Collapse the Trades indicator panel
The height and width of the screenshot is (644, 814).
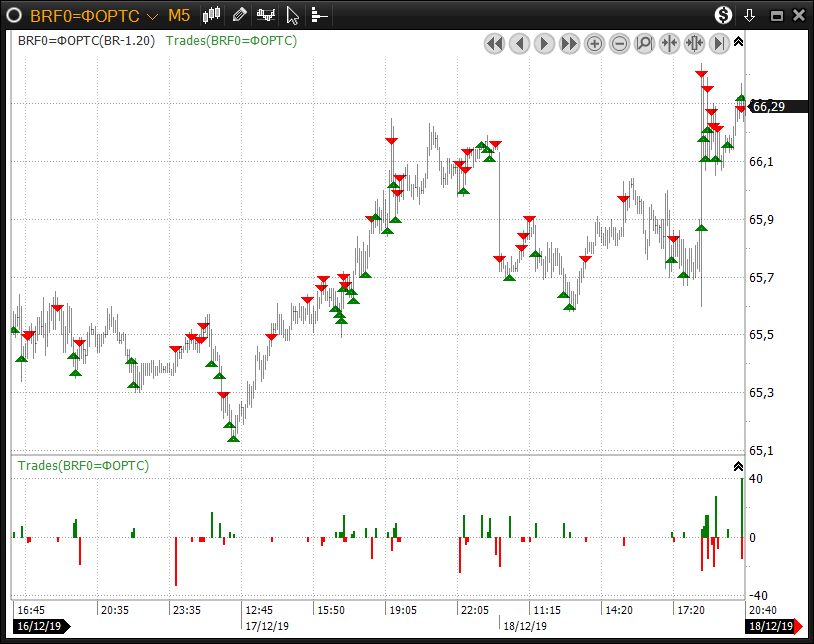(738, 466)
